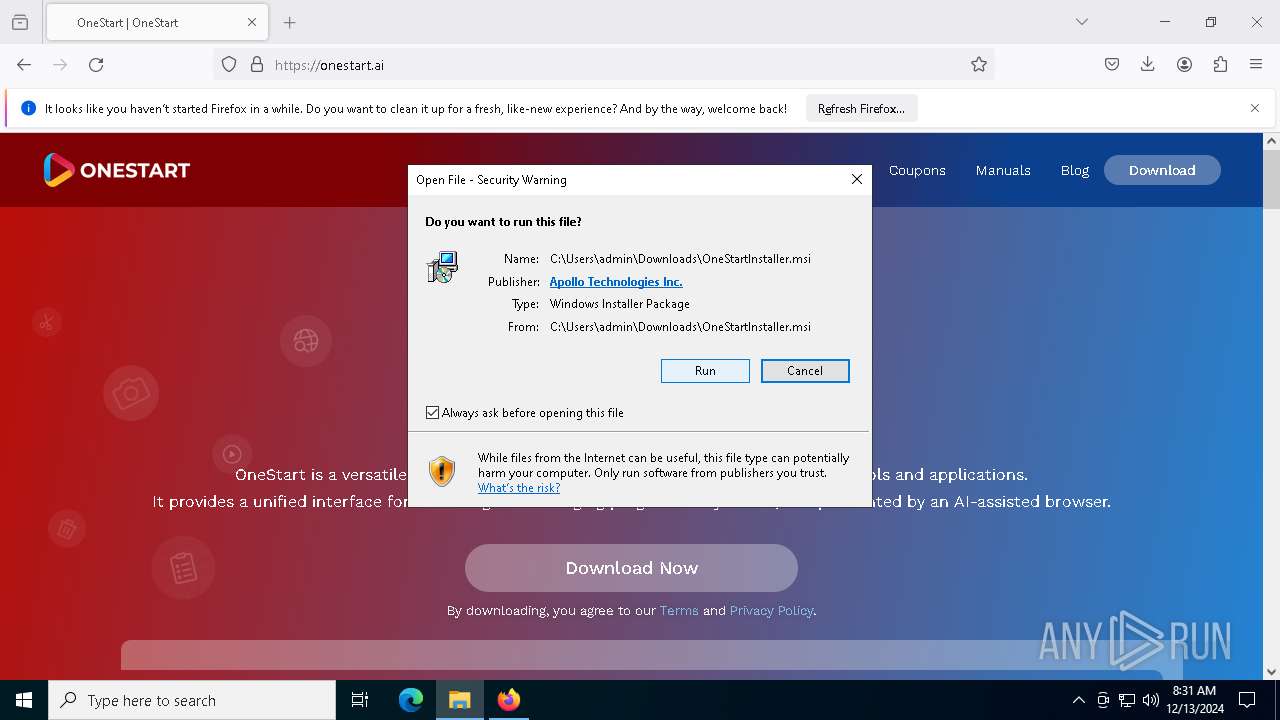The width and height of the screenshot is (1280, 720).
Task: Click the Download Now button
Action: [631, 568]
